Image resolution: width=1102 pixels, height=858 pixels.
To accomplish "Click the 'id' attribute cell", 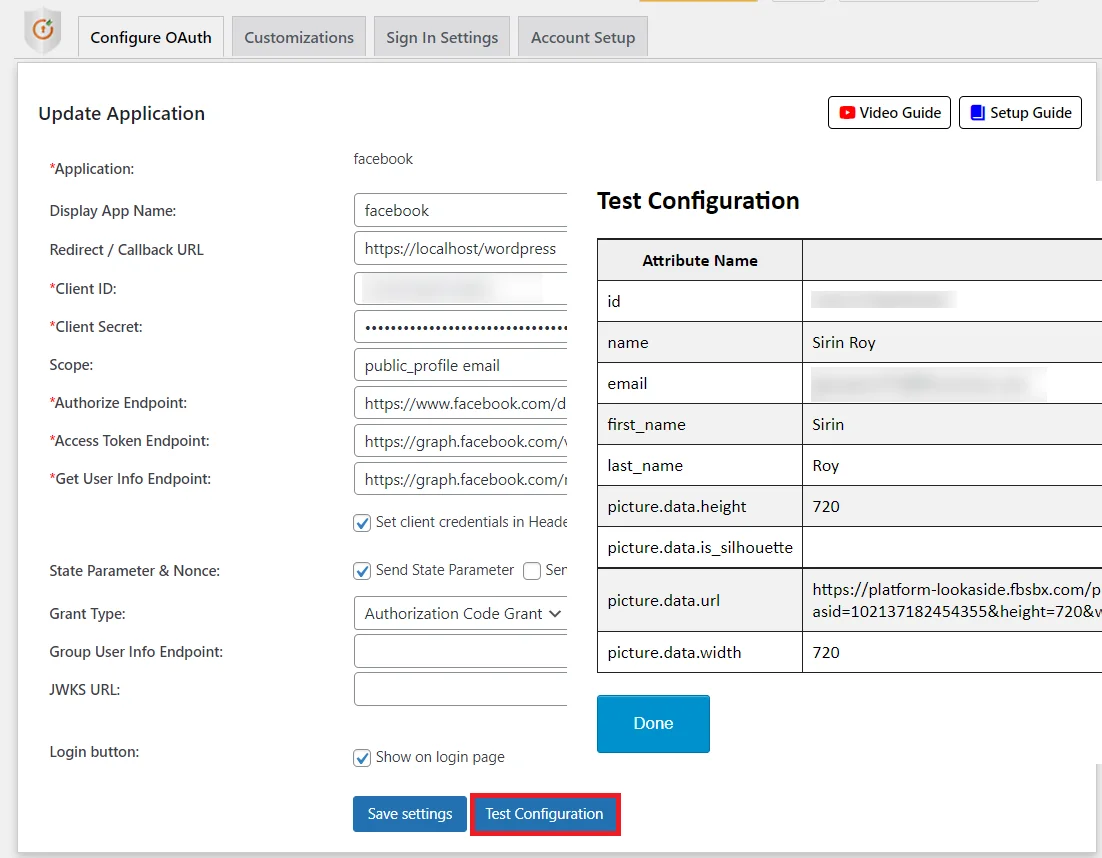I will pyautogui.click(x=700, y=301).
